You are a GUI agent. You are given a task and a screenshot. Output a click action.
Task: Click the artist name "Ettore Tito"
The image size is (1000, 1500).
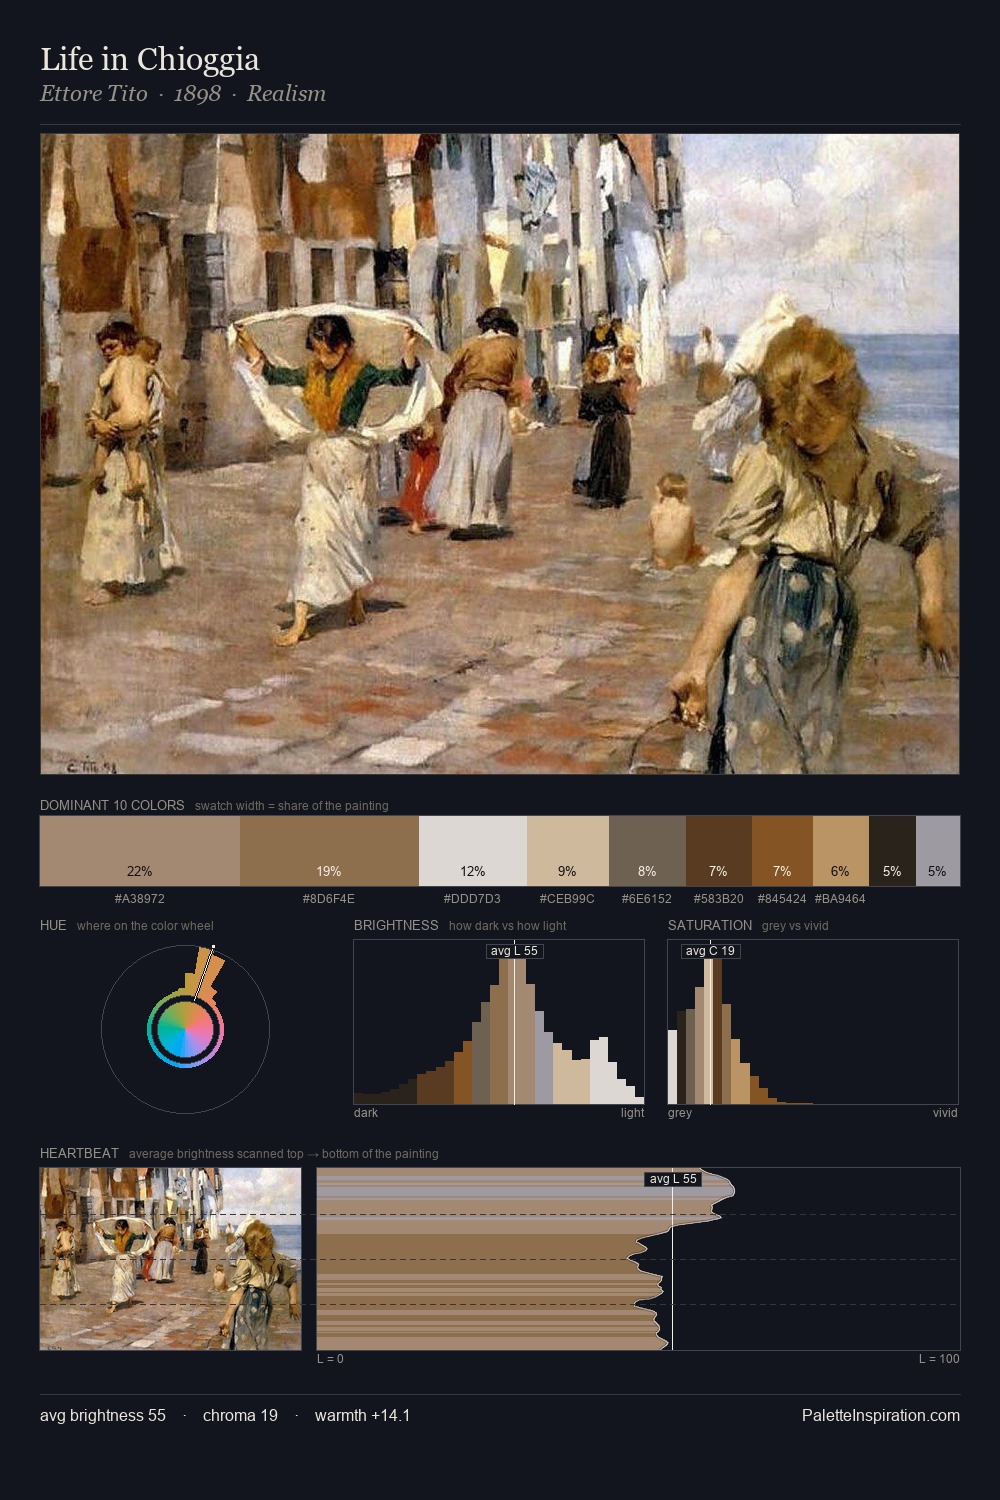coord(94,93)
